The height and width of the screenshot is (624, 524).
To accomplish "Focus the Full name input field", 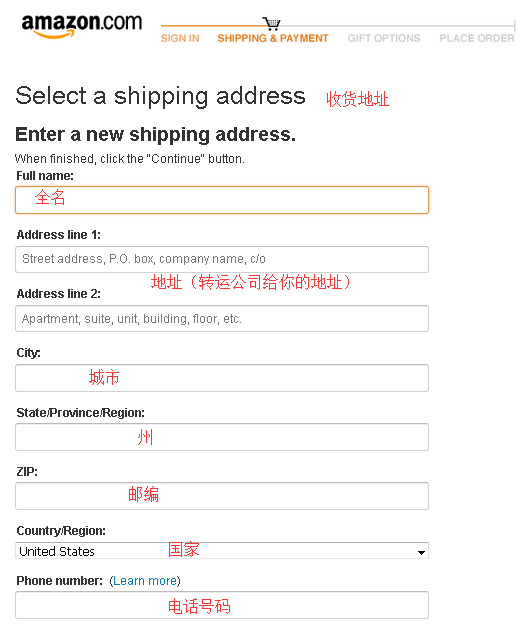I will pos(222,200).
